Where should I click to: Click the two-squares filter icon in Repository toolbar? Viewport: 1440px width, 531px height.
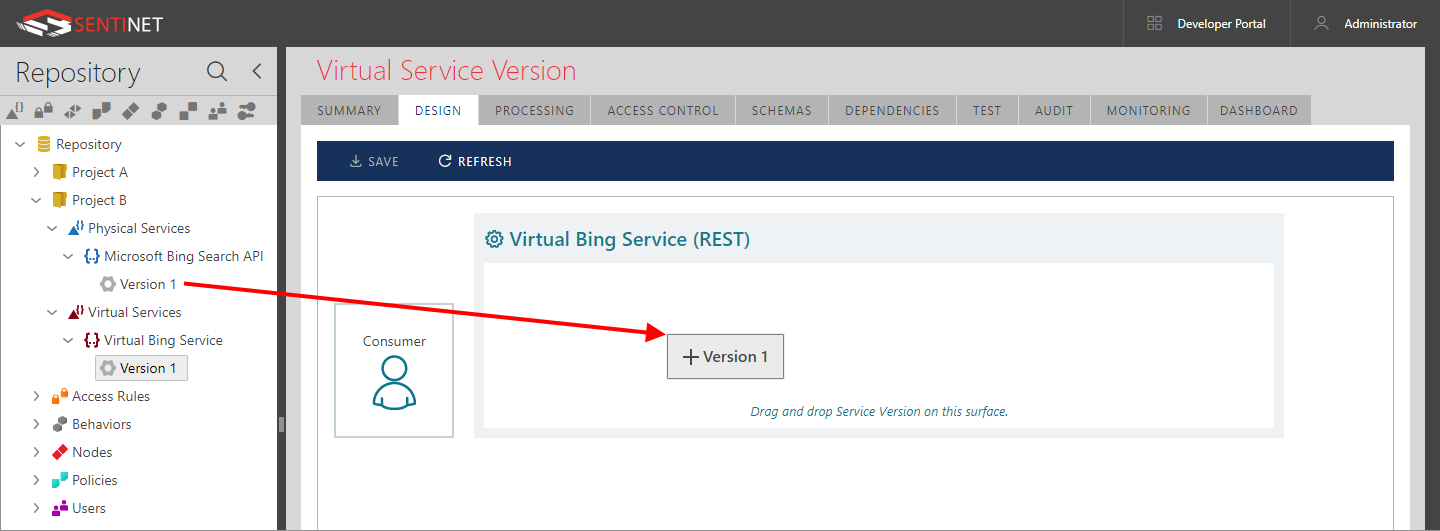click(x=188, y=110)
